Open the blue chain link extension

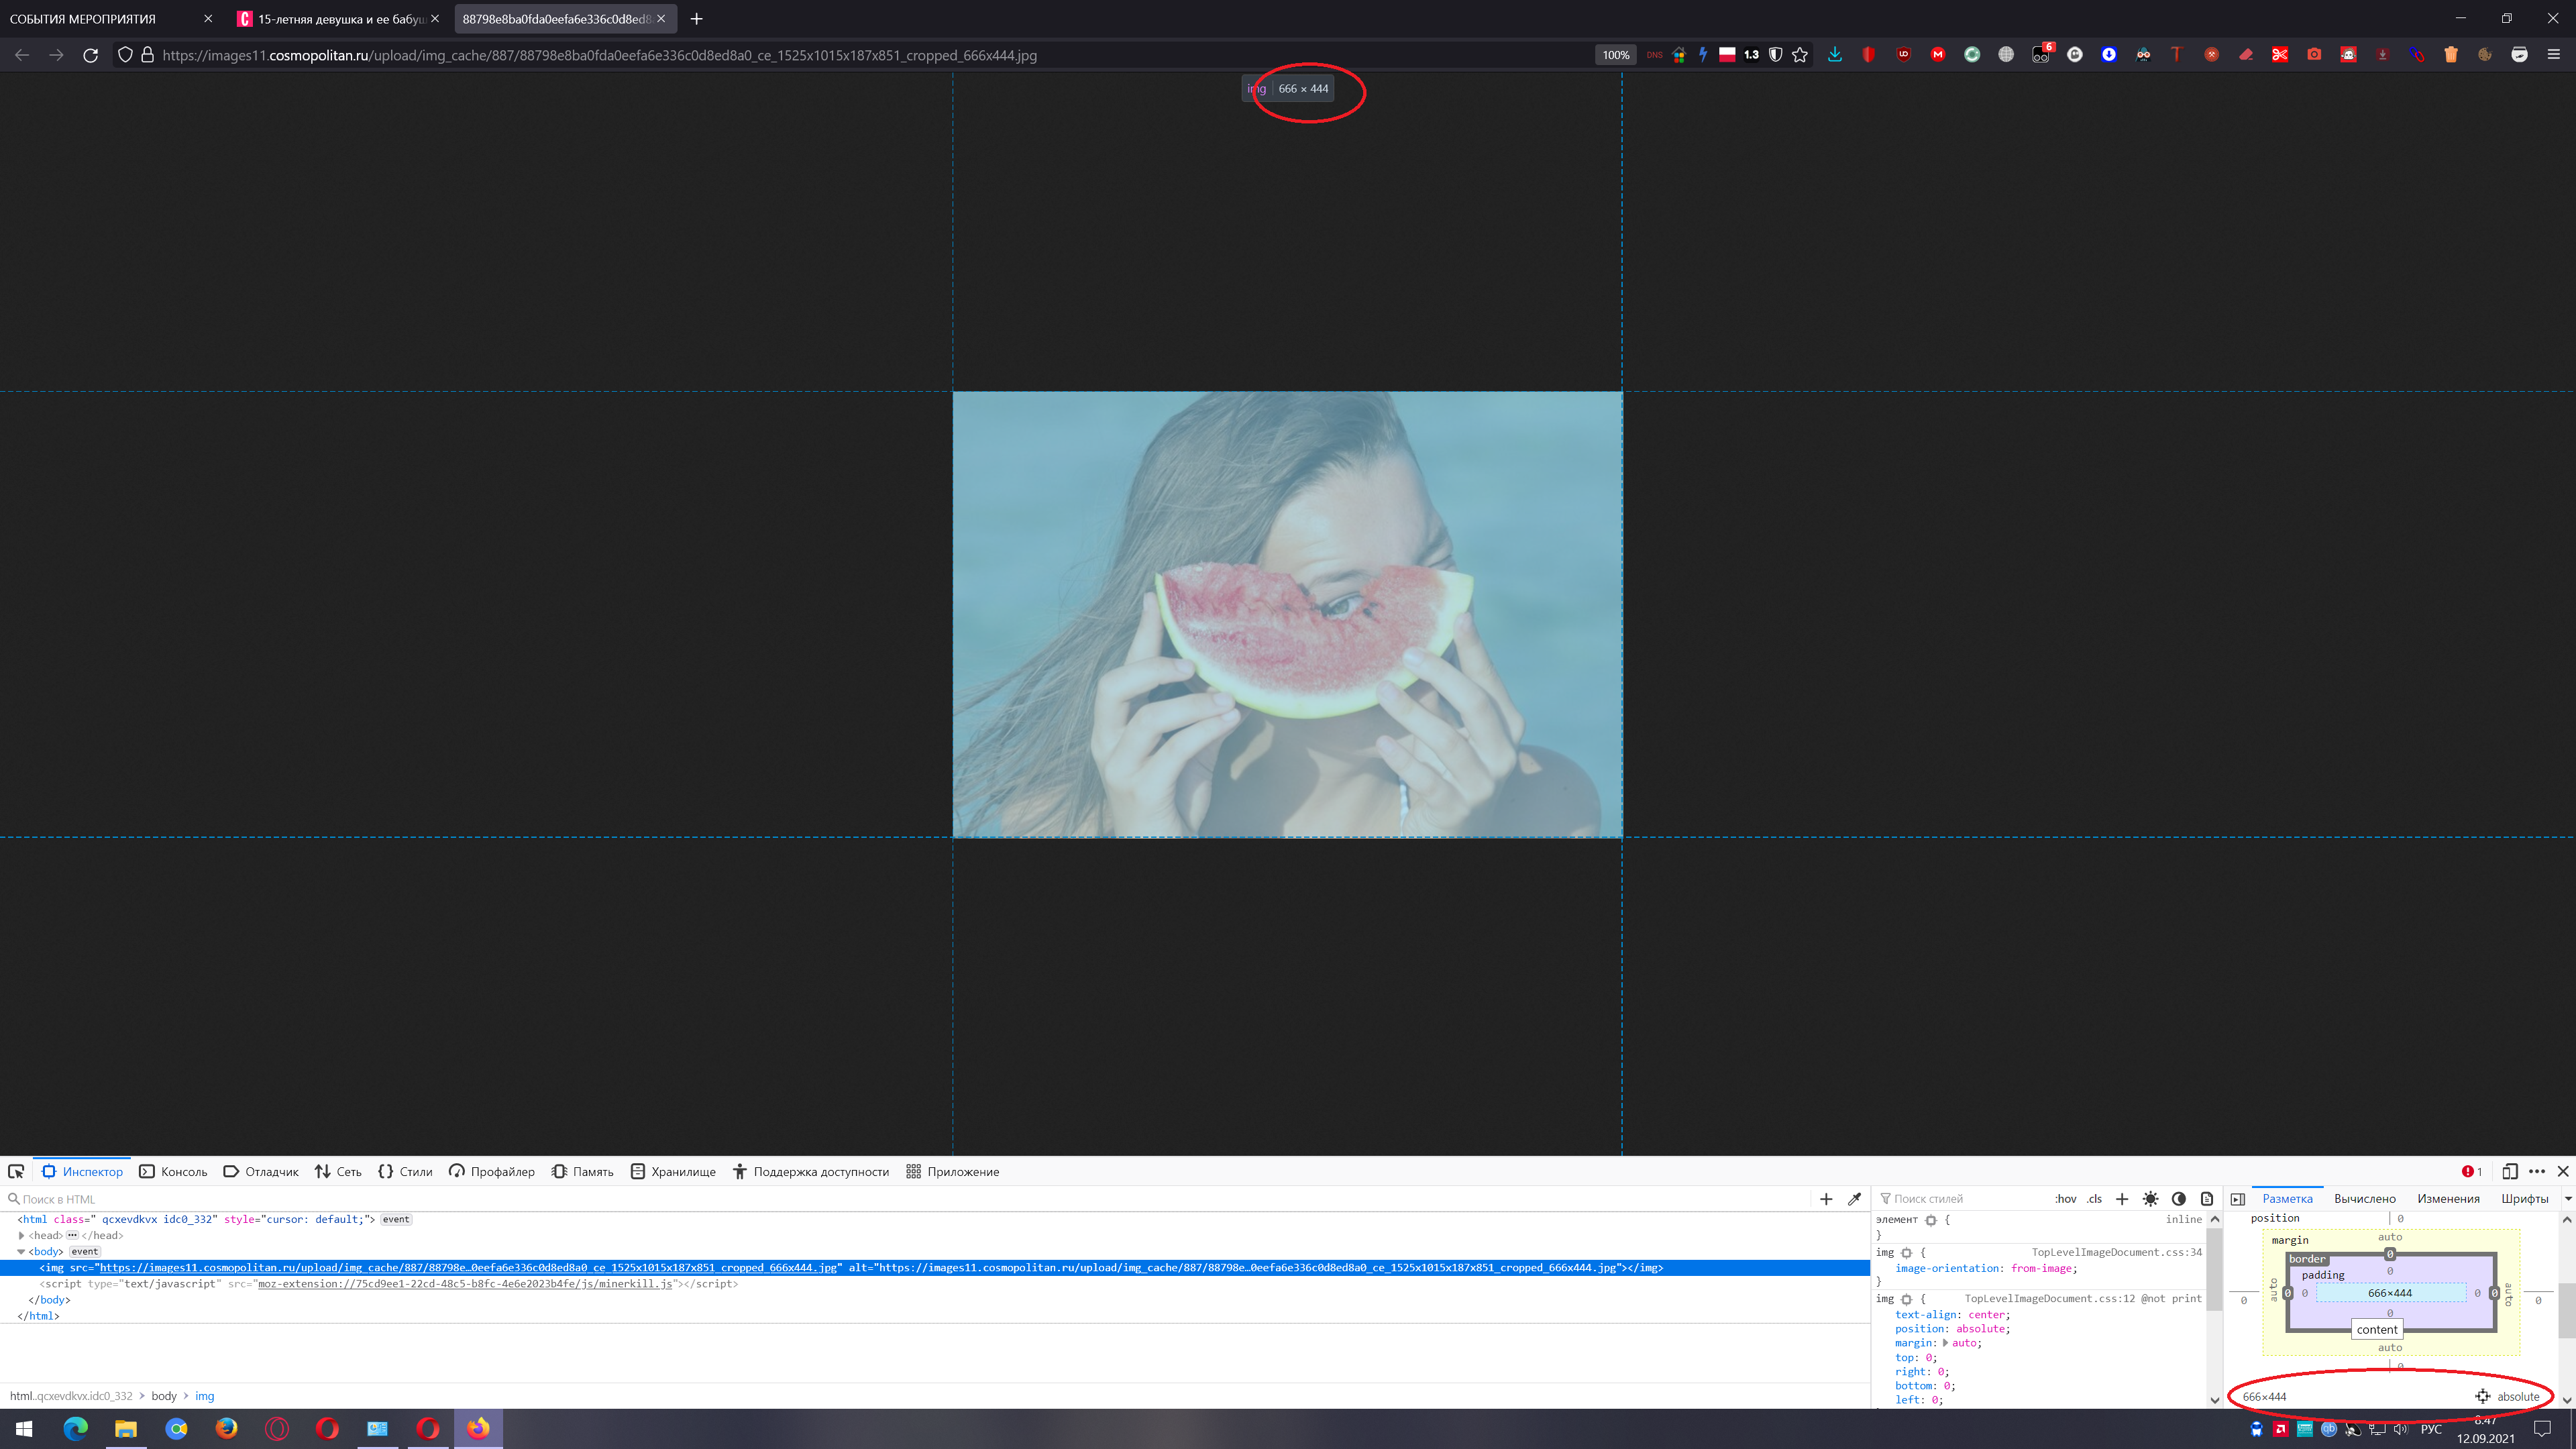2417,55
